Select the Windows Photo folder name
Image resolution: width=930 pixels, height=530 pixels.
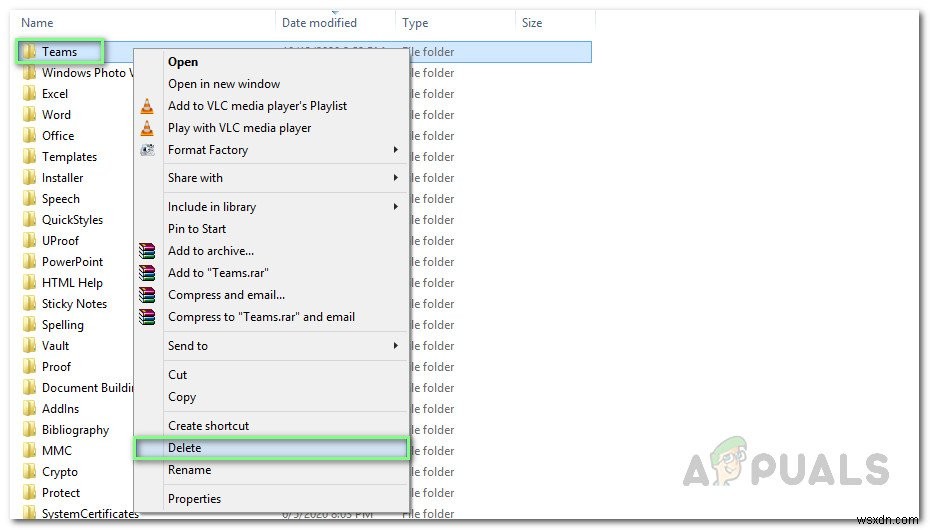pos(87,73)
